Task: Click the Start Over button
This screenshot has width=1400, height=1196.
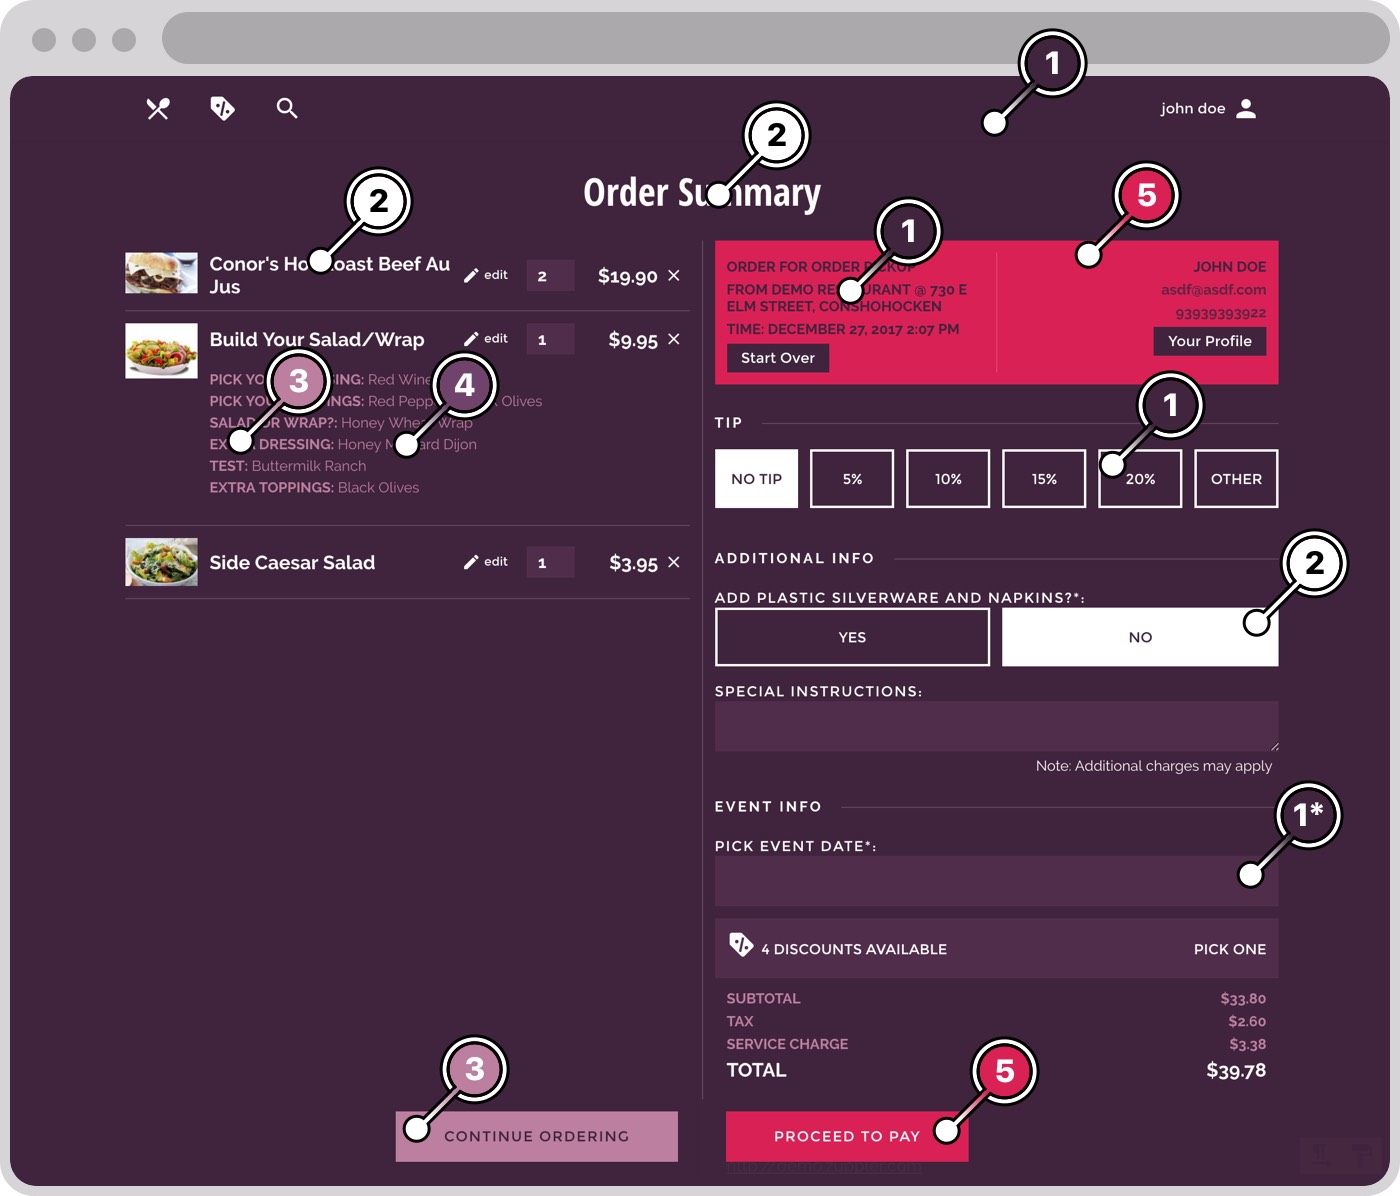Action: [777, 358]
